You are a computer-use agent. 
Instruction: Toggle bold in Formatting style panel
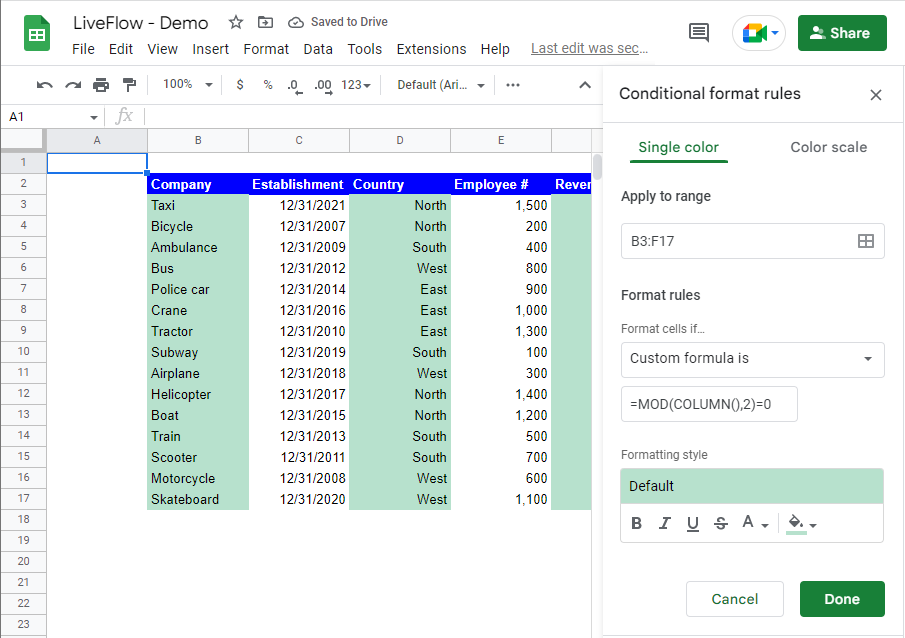point(637,522)
